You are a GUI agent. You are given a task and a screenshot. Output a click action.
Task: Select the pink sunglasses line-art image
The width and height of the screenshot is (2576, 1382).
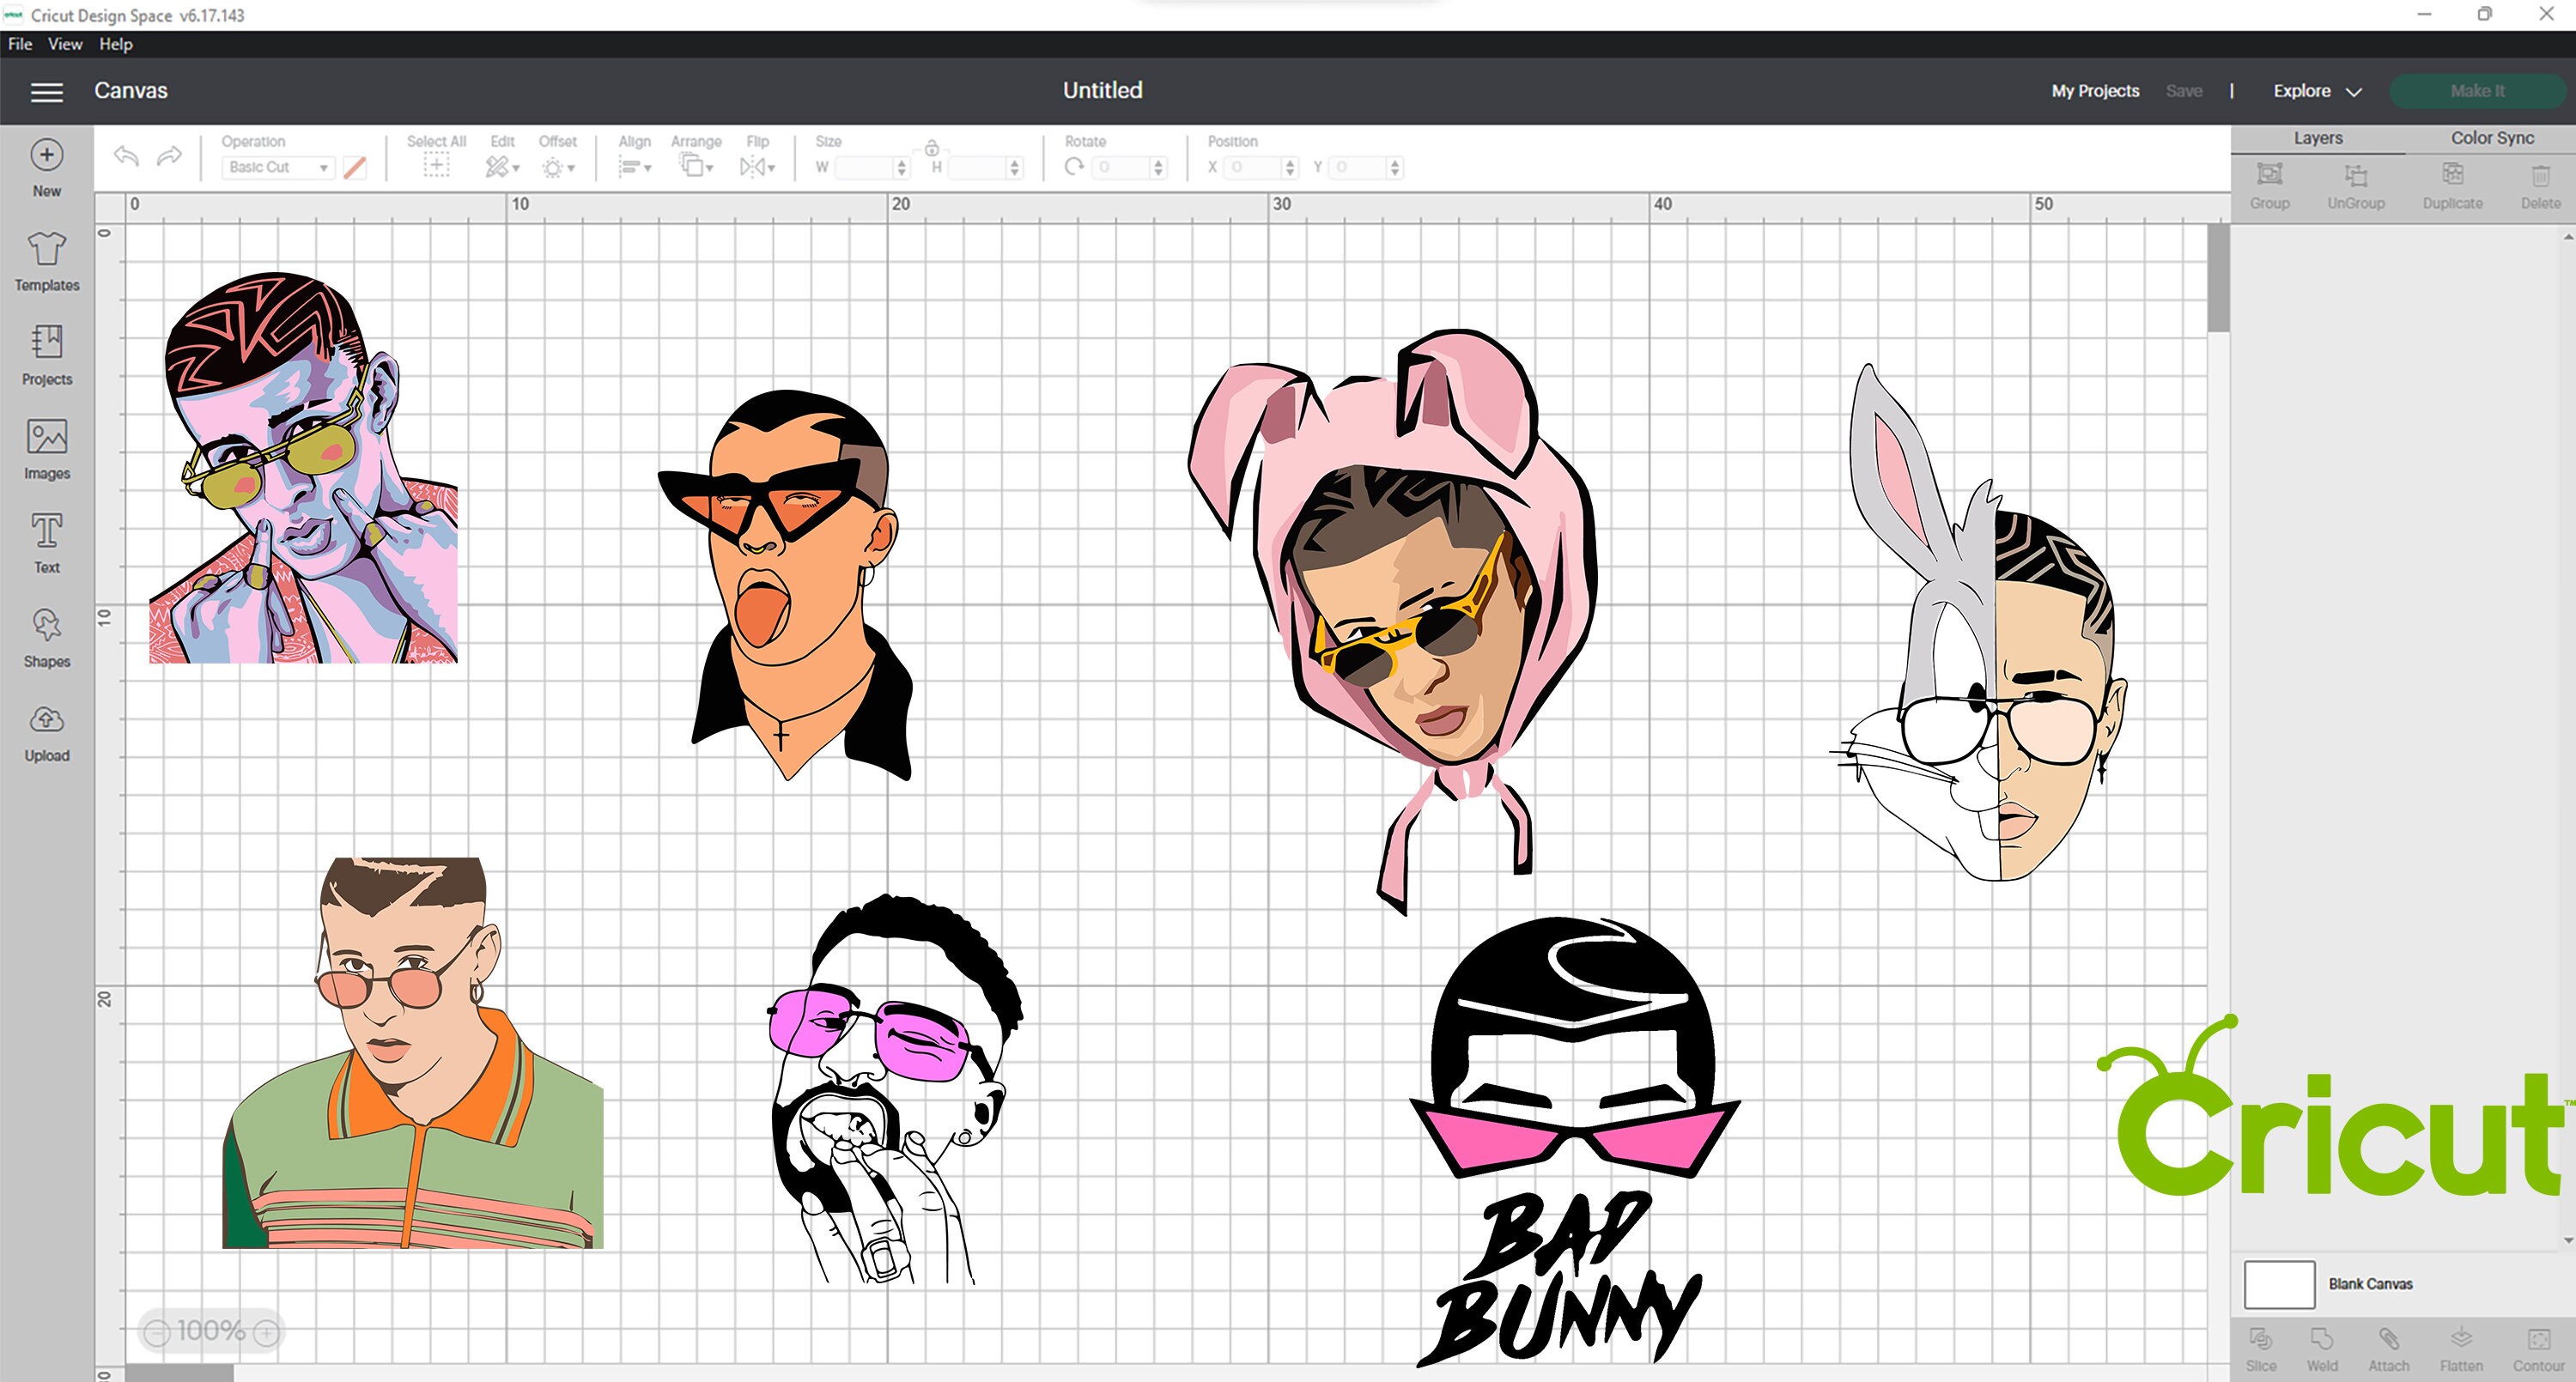click(x=895, y=1090)
